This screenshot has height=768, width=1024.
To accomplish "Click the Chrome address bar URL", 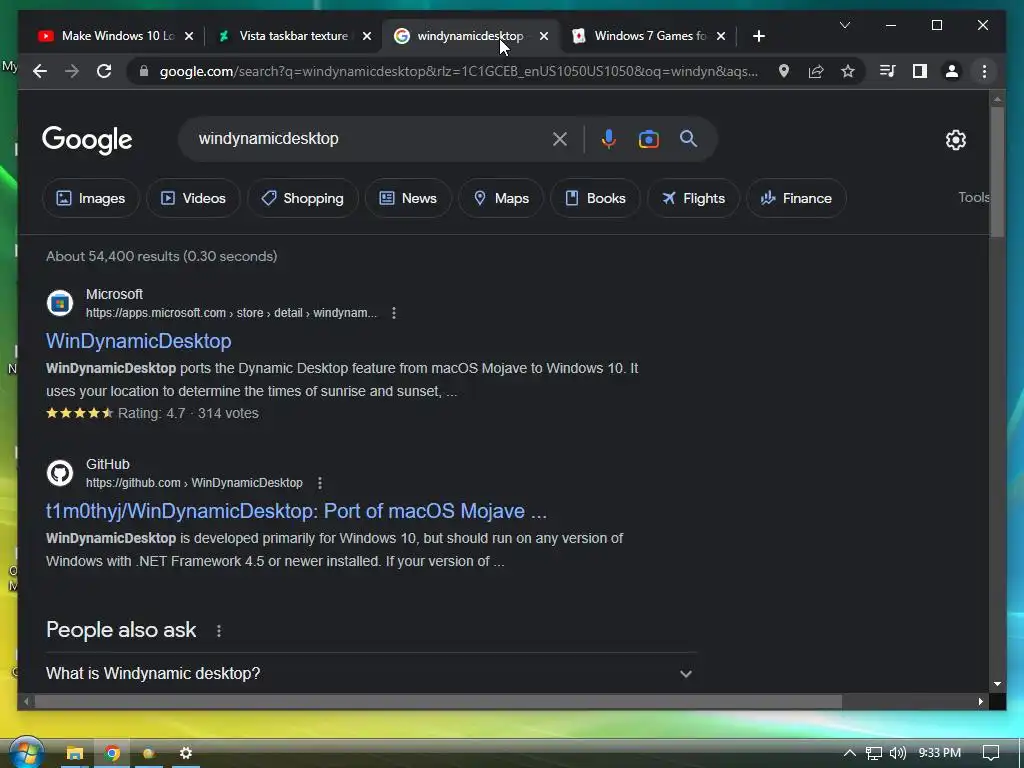I will point(458,71).
